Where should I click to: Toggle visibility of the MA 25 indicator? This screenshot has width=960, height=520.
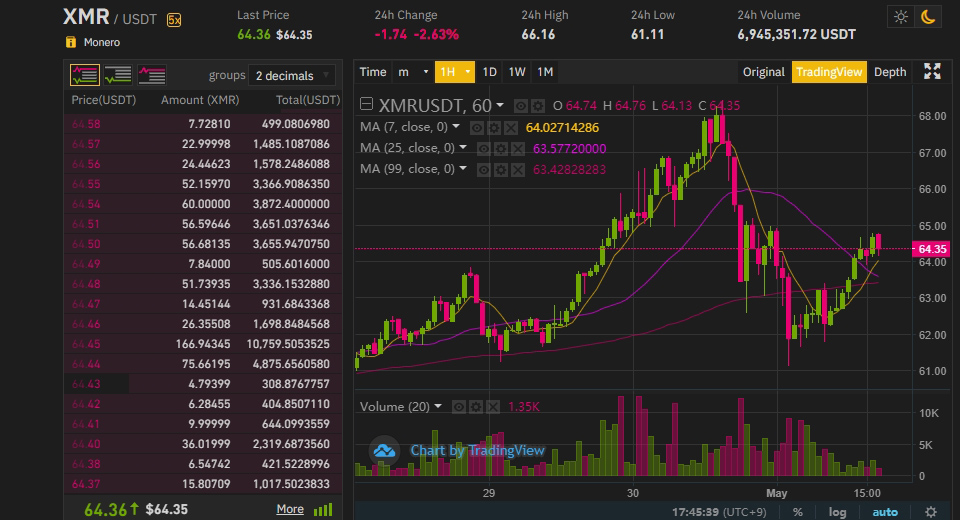point(484,149)
